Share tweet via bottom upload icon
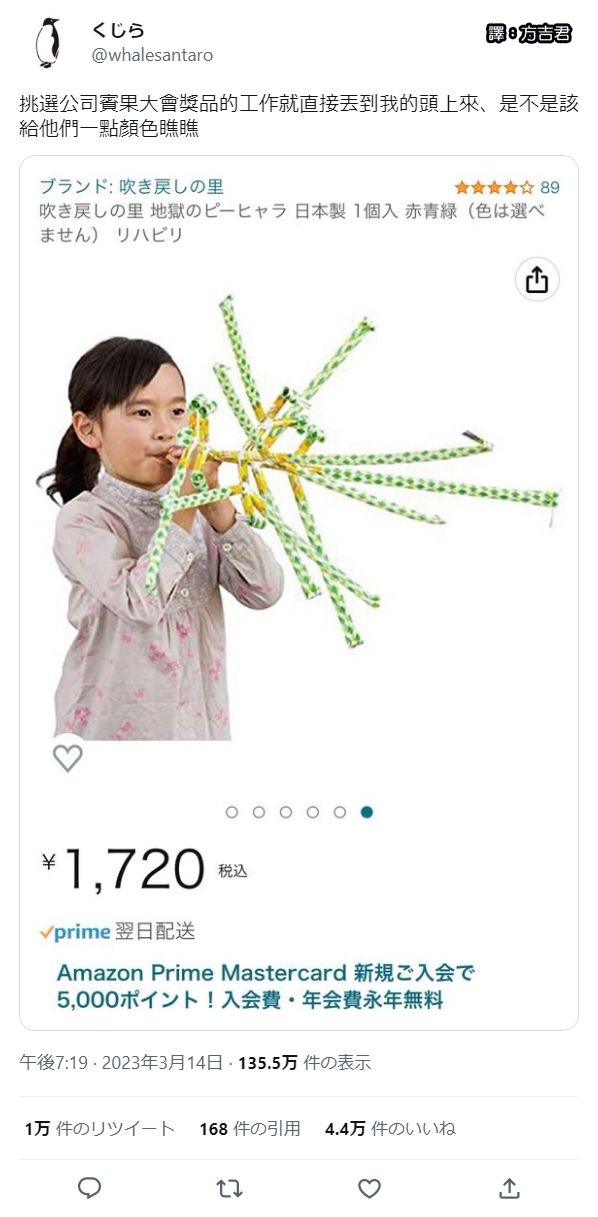 (x=509, y=1187)
